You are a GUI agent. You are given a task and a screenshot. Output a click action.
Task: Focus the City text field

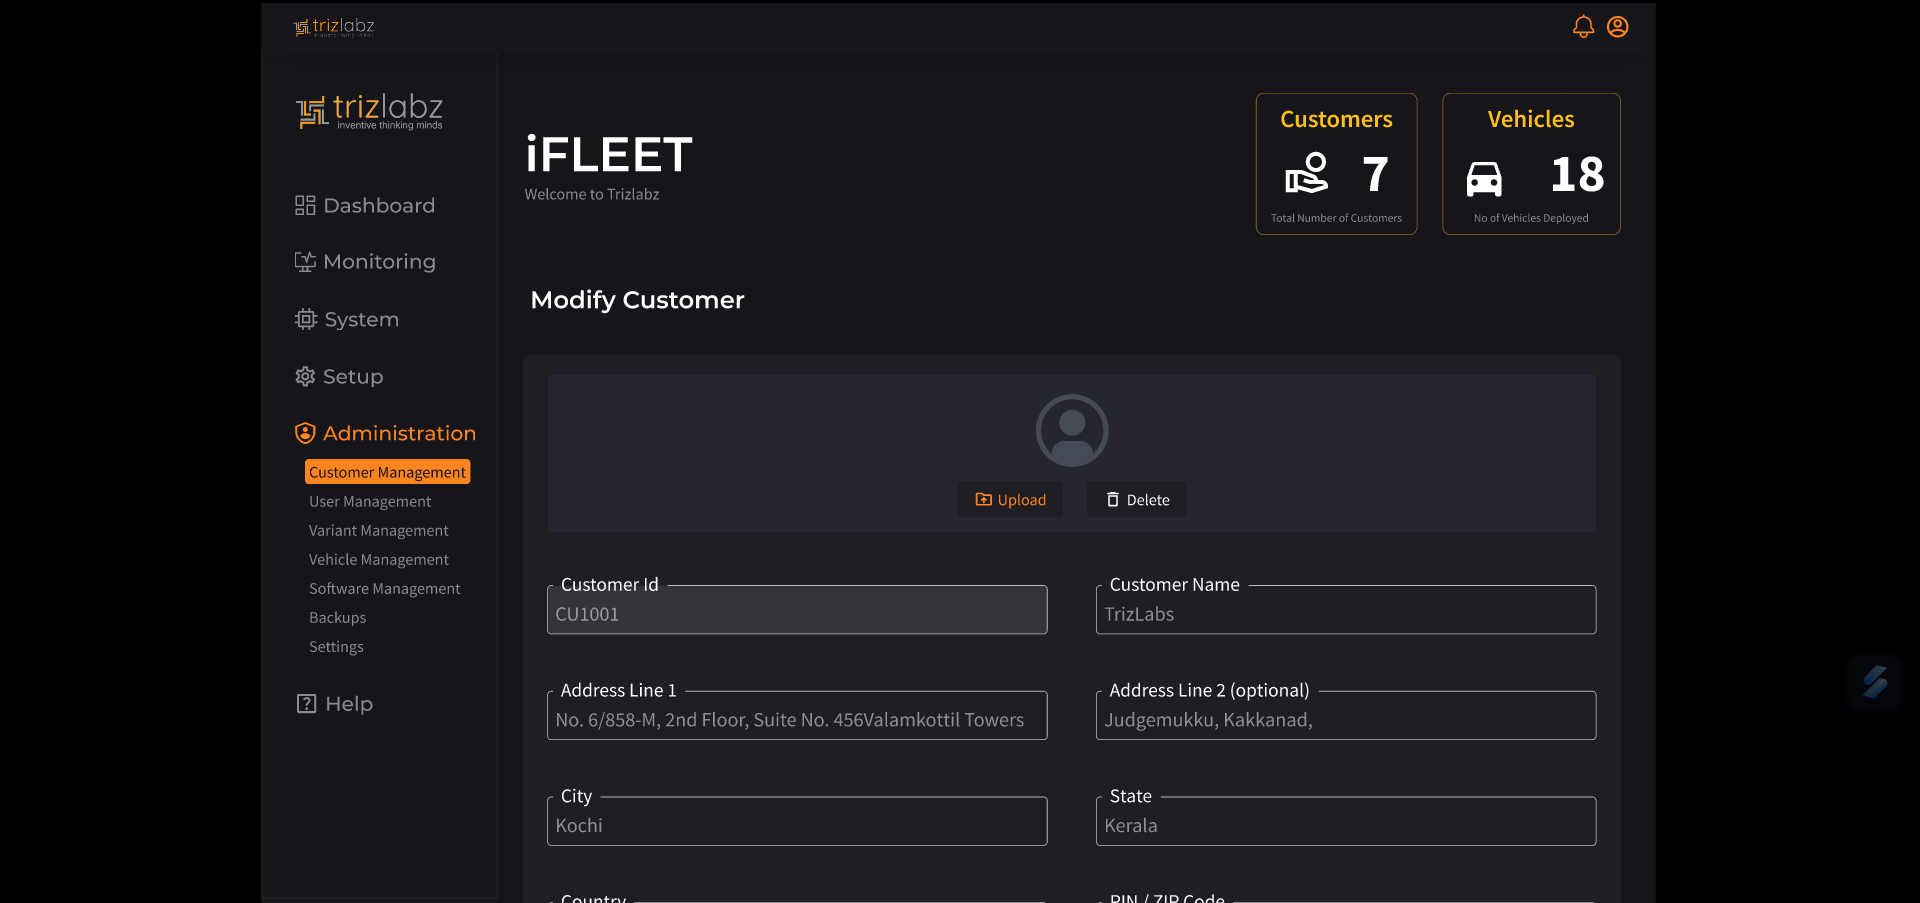(x=796, y=826)
